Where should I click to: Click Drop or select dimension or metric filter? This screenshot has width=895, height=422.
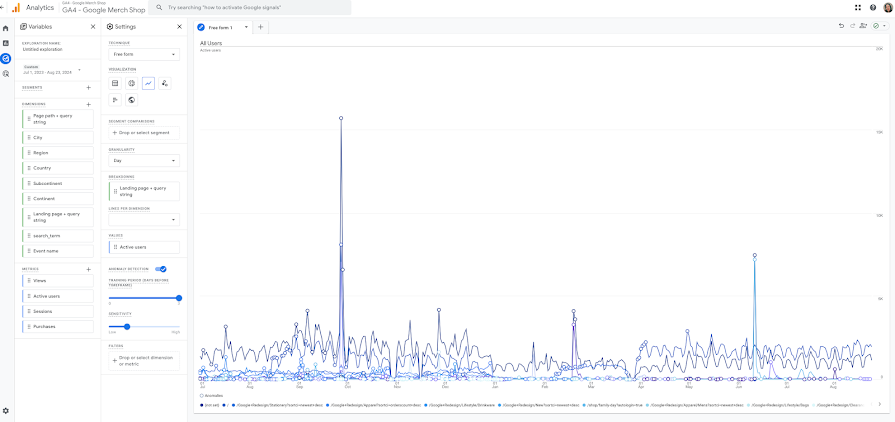(144, 361)
